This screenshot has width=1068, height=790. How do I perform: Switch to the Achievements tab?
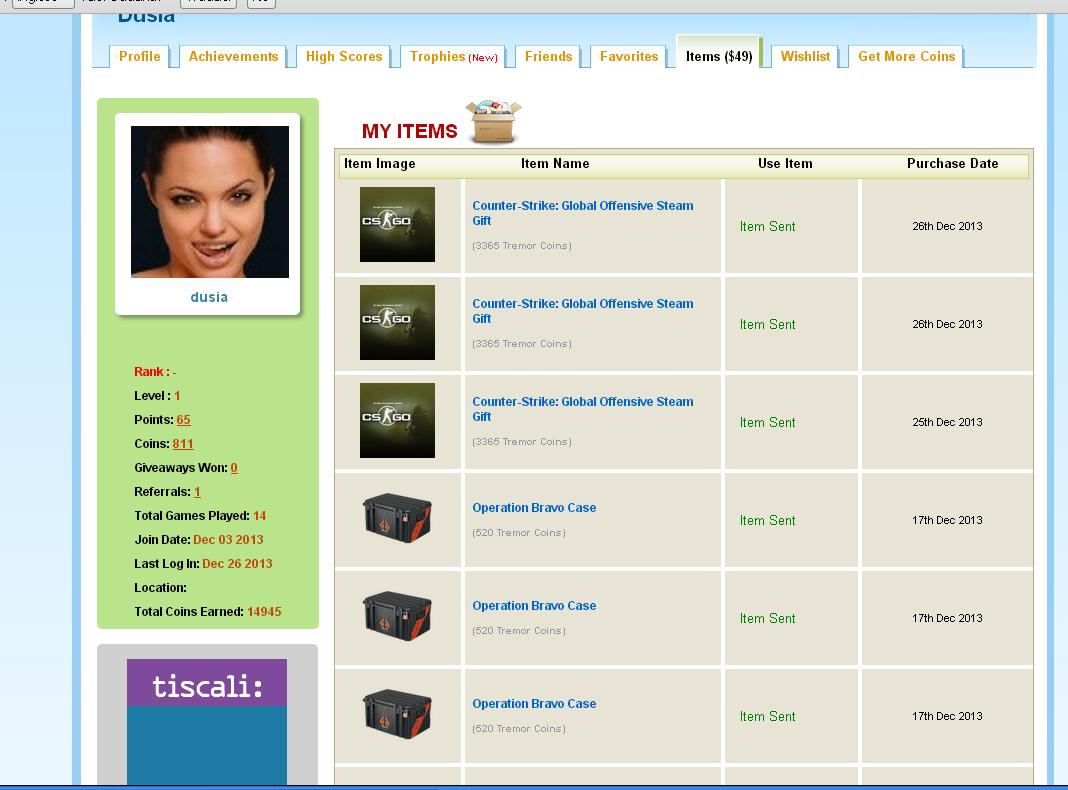233,57
